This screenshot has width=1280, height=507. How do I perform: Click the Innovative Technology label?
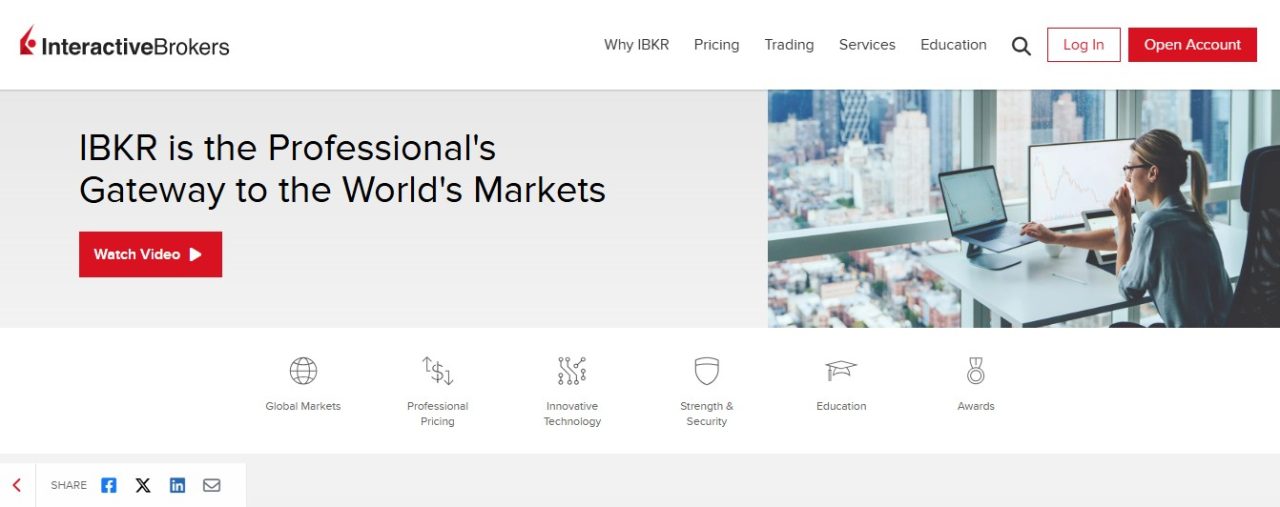(x=572, y=414)
